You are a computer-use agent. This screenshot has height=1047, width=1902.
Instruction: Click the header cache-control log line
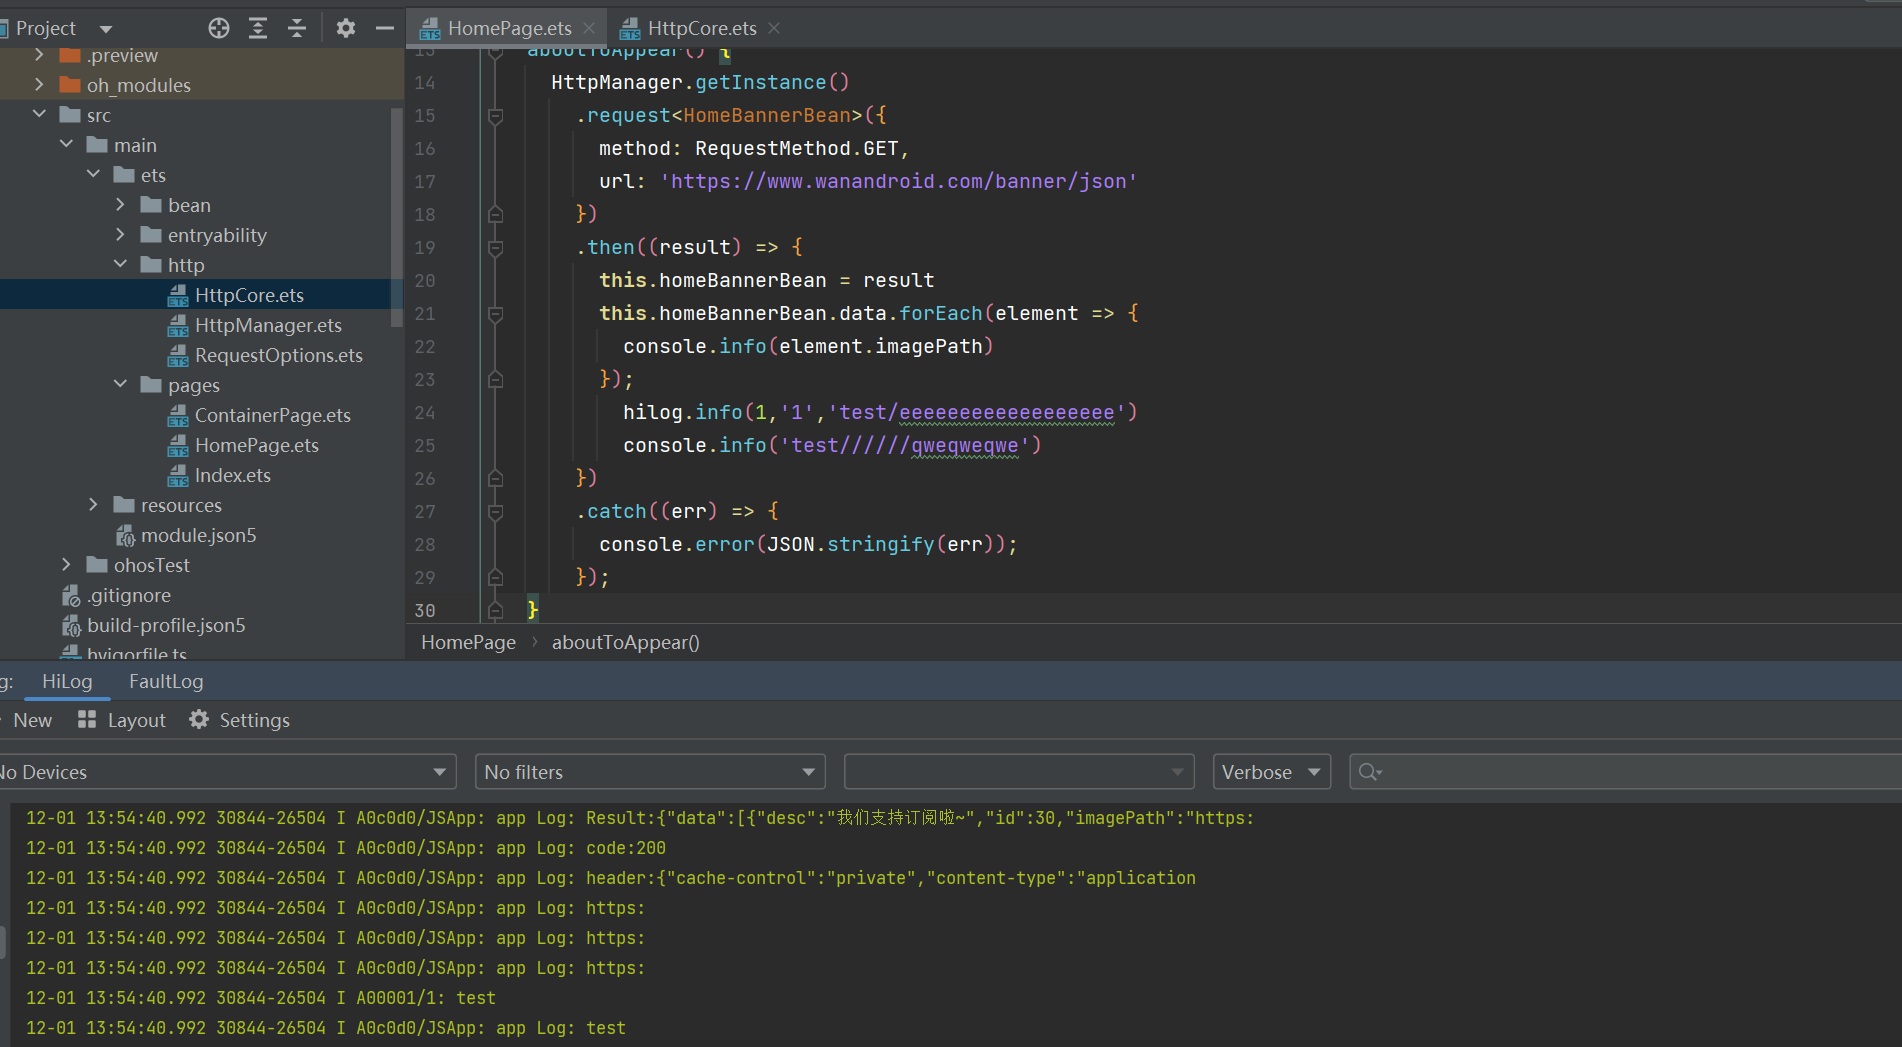pos(611,878)
